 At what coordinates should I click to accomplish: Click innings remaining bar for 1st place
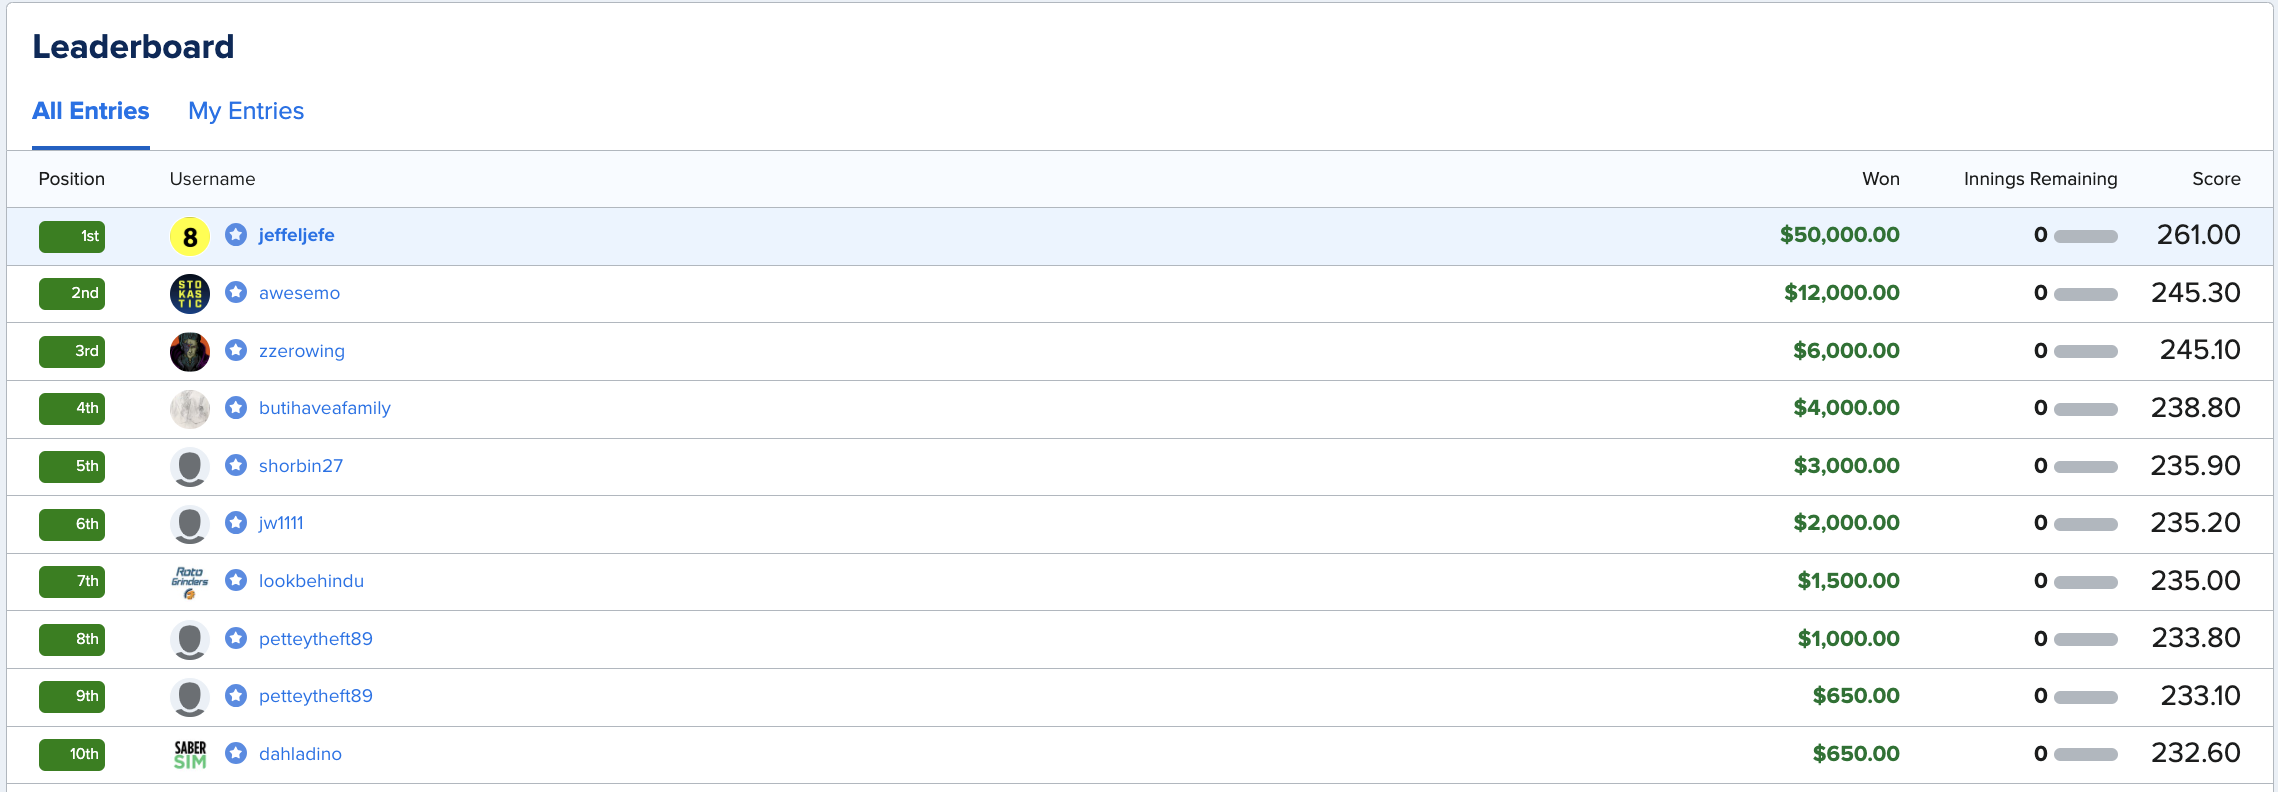coord(2085,237)
